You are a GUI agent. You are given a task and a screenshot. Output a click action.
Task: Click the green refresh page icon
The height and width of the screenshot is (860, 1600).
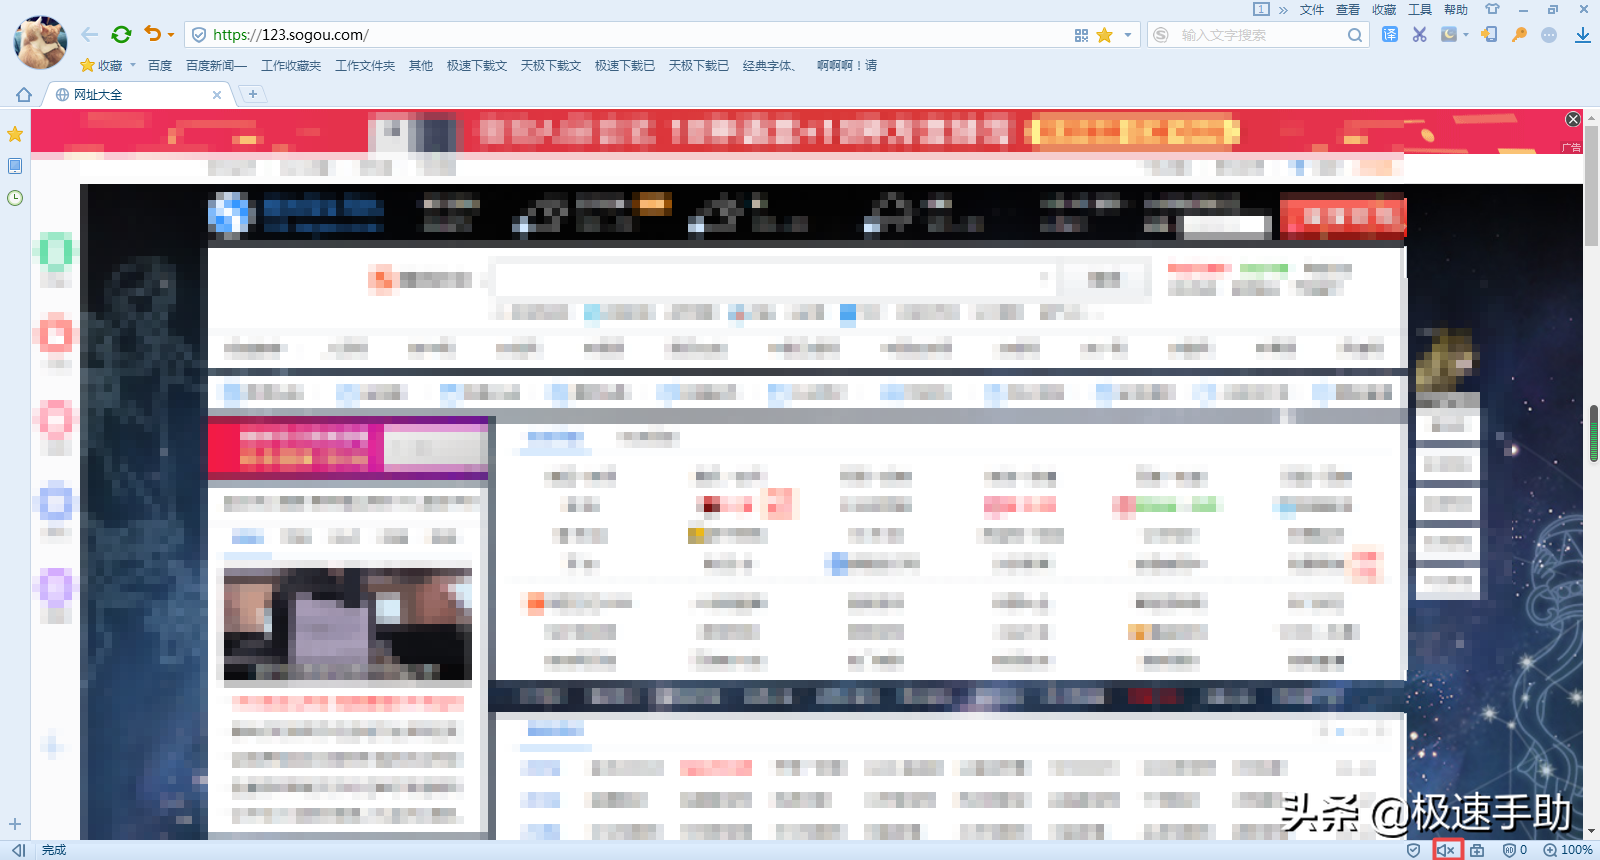pyautogui.click(x=121, y=35)
